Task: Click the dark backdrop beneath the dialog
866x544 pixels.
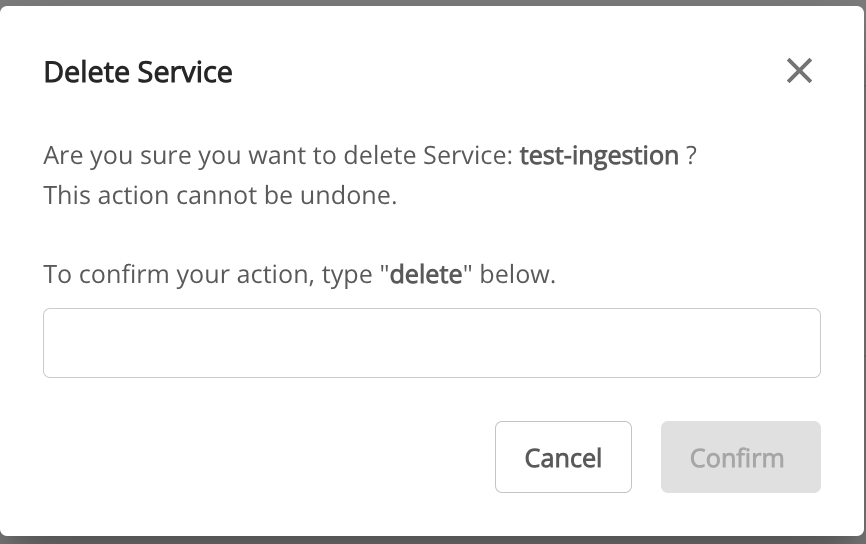Action: click(433, 540)
